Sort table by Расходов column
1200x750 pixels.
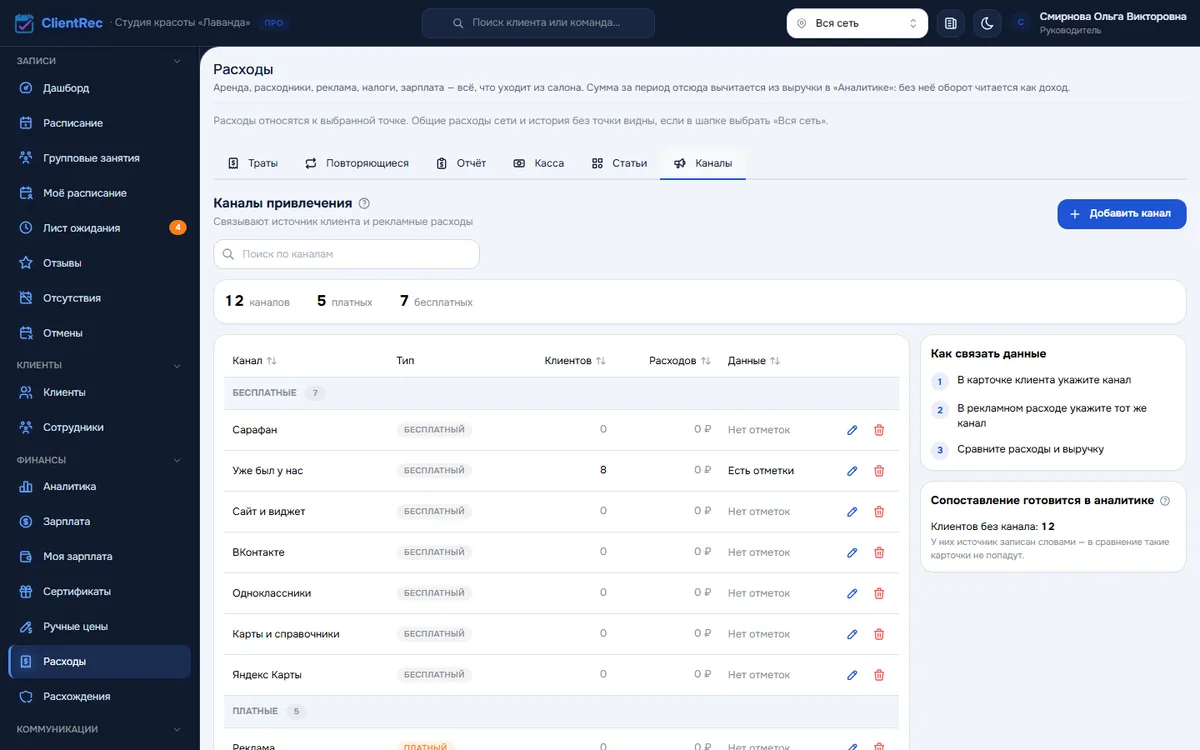click(x=680, y=361)
